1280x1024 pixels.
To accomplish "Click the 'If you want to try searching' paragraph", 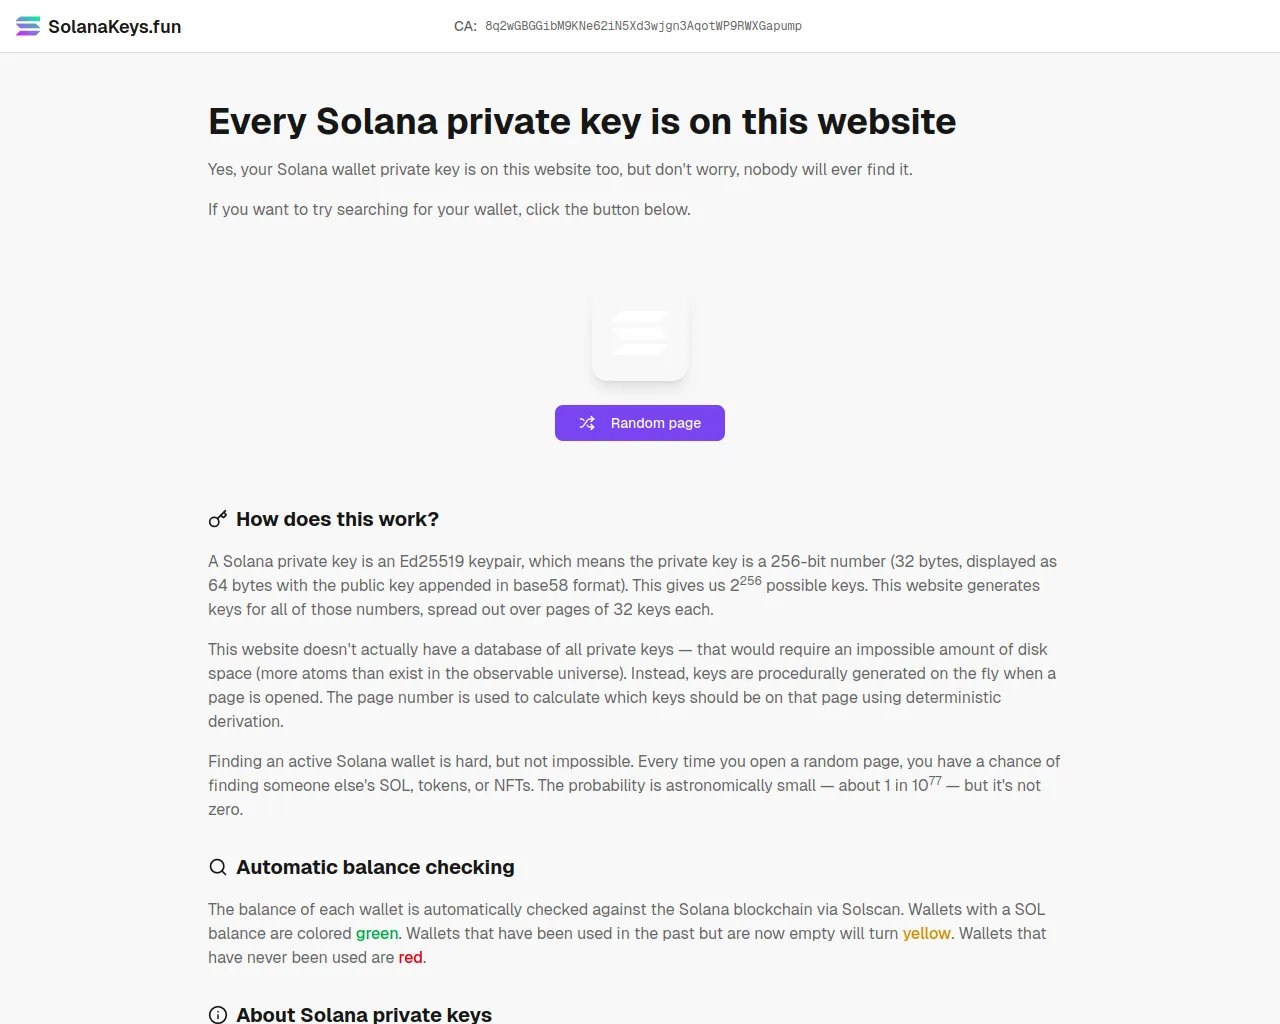I will point(449,209).
